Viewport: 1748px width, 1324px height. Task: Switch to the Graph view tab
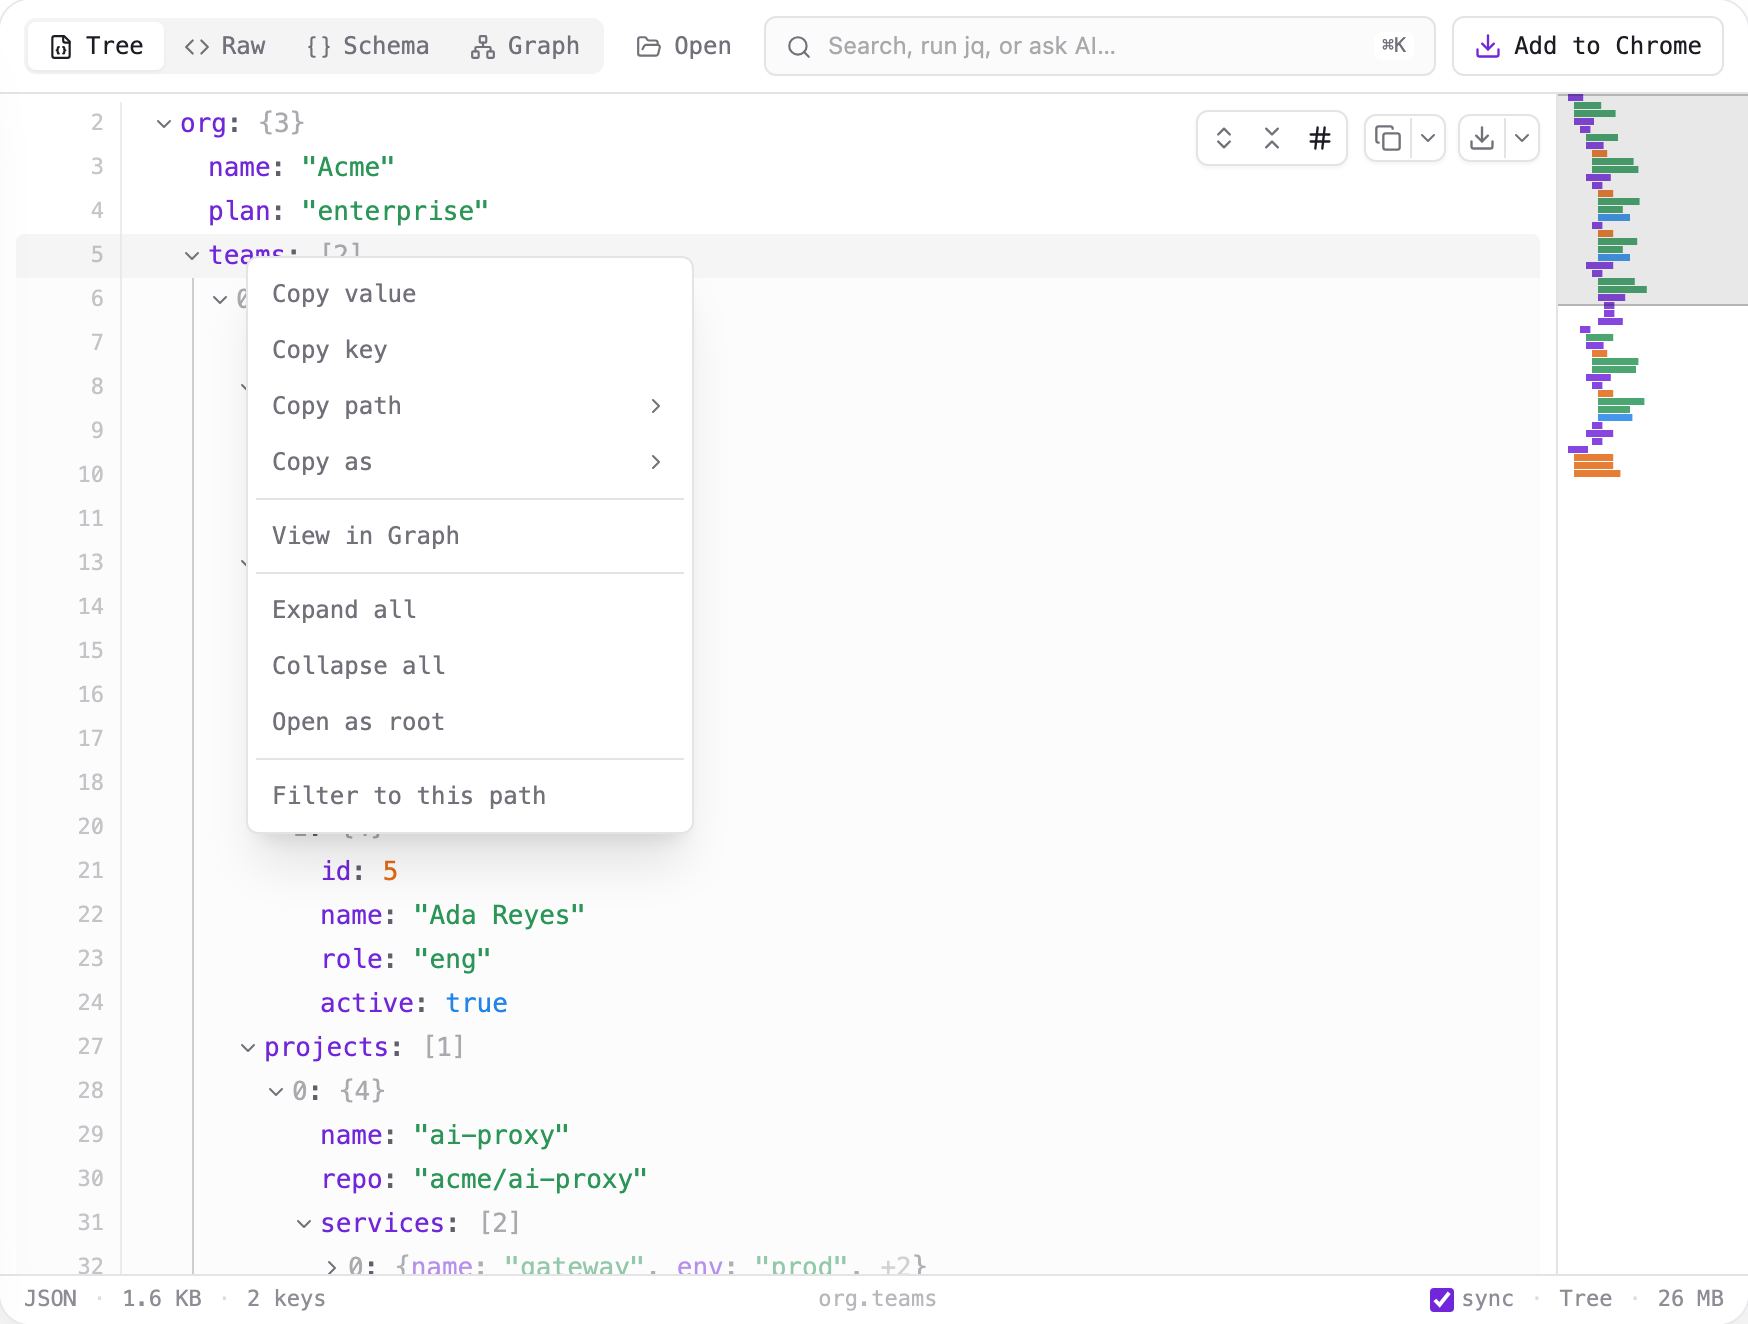[x=525, y=46]
